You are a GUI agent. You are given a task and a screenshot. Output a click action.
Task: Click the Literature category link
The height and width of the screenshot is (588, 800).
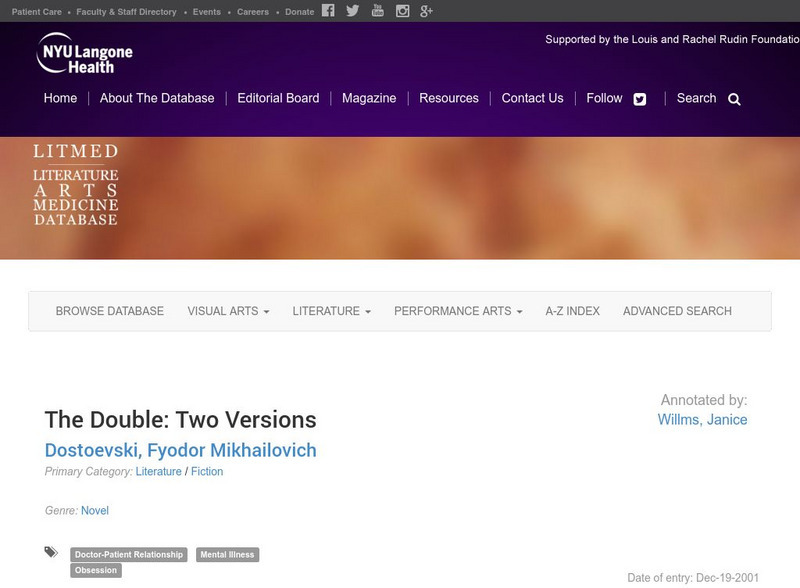[x=158, y=472]
